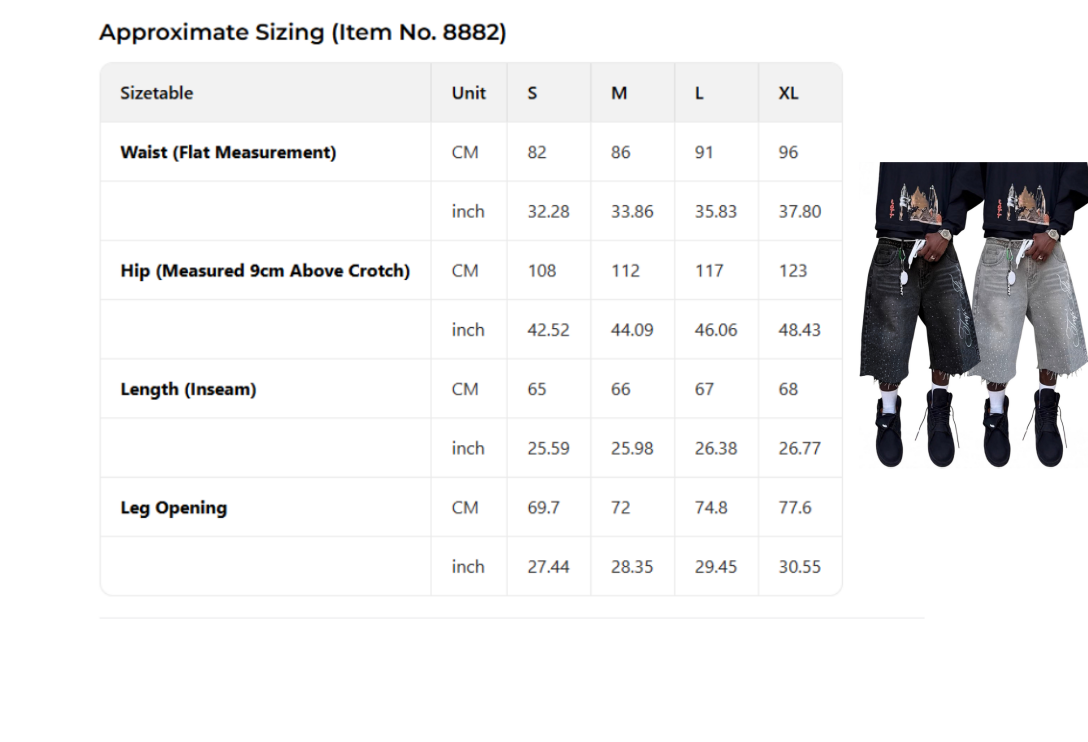1088x742 pixels.
Task: Click the 82 waist value for size S
Action: [537, 152]
